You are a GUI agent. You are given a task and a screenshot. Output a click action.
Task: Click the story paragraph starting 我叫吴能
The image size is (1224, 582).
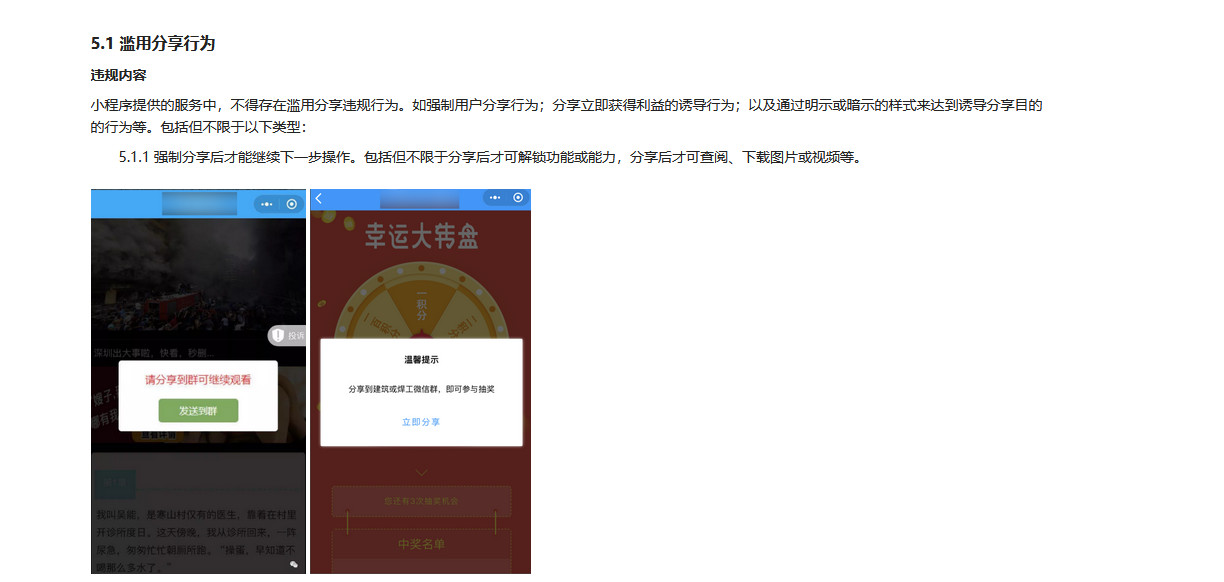tap(198, 539)
